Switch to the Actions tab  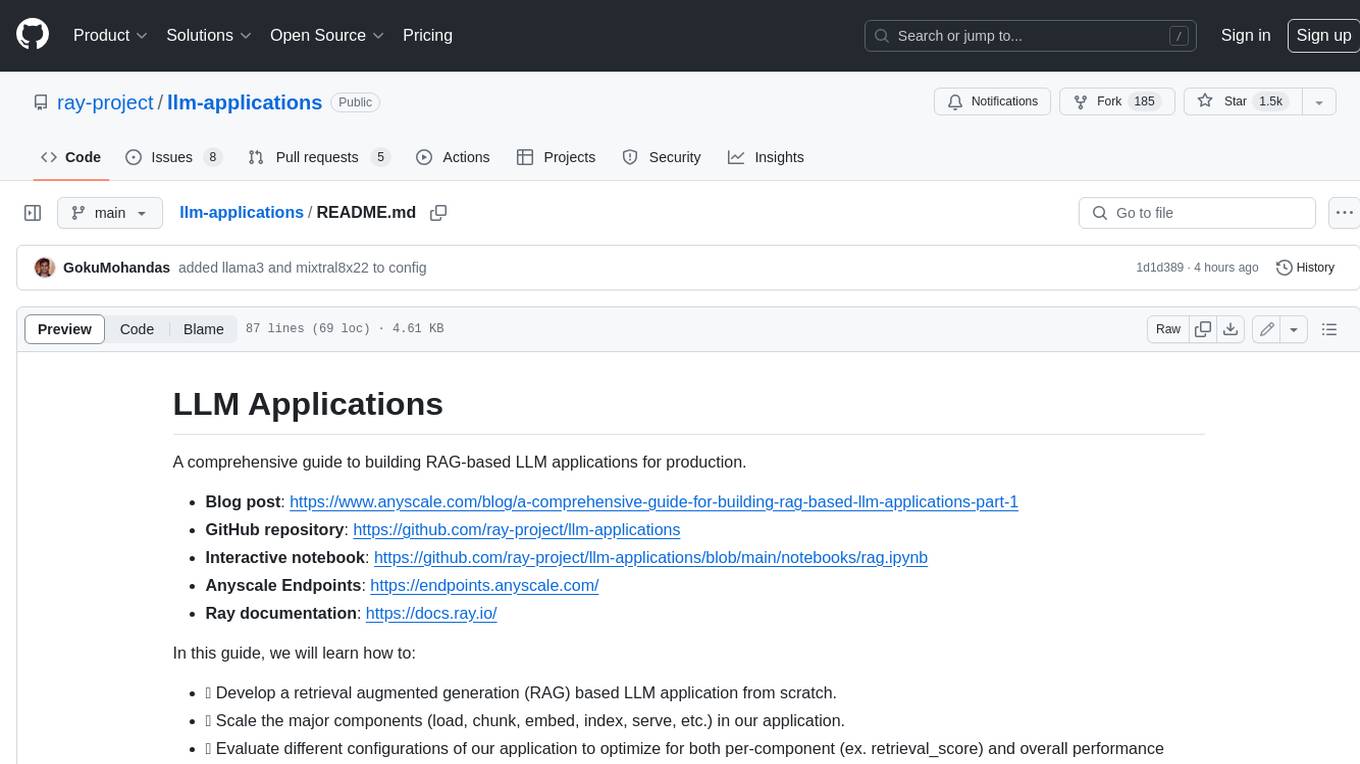coord(452,157)
